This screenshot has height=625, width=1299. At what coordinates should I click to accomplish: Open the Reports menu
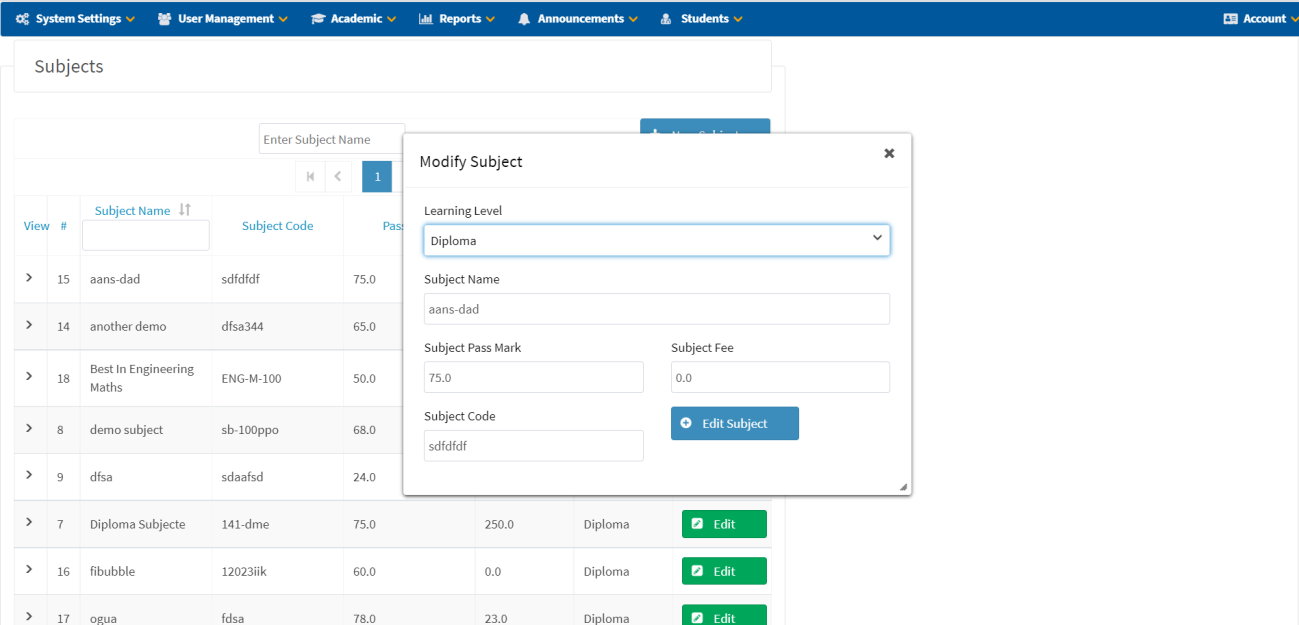point(457,18)
